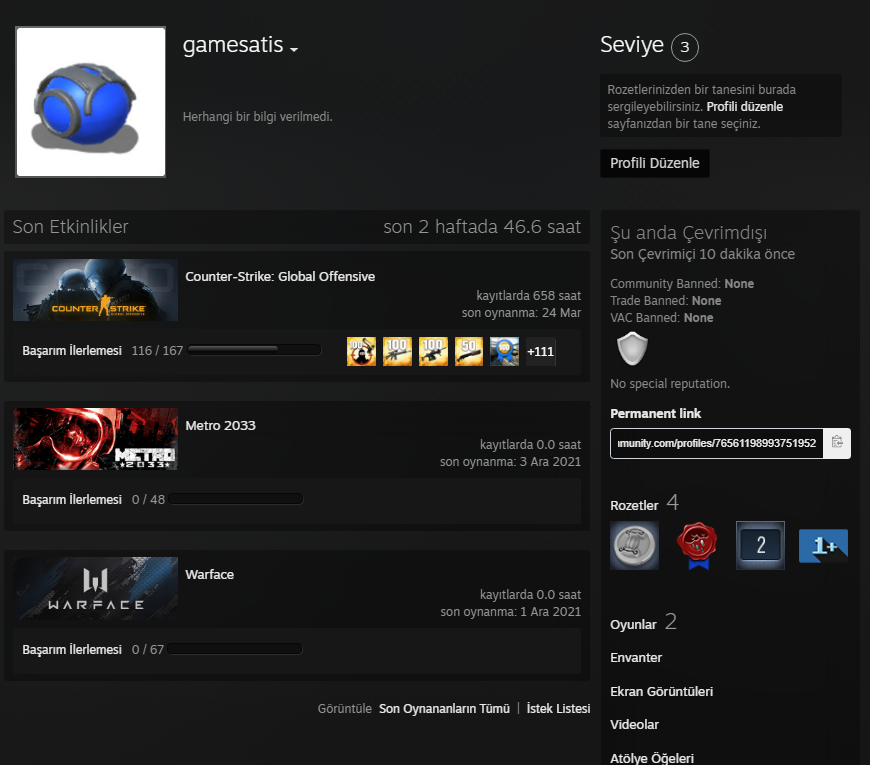Click Warface Başarım İlerlemesi label
Viewport: 870px width, 765px height.
[x=72, y=649]
